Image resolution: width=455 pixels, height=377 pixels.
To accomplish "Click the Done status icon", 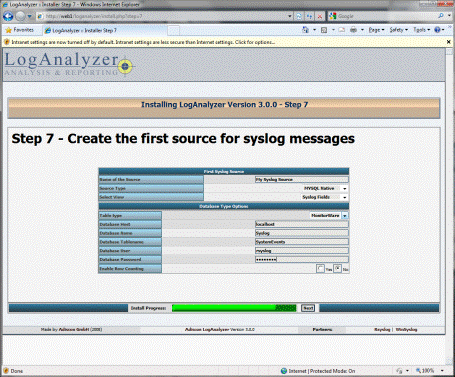I will 6,371.
